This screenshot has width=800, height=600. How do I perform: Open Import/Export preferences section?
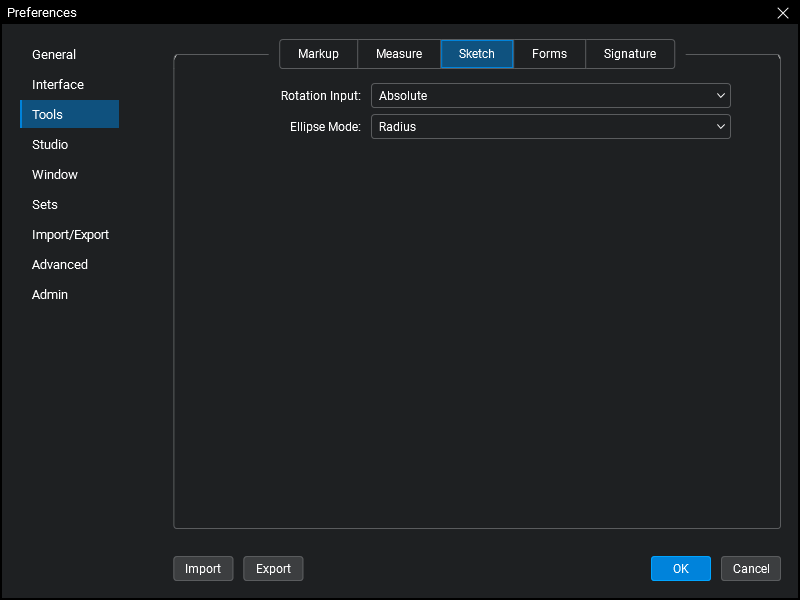click(70, 235)
